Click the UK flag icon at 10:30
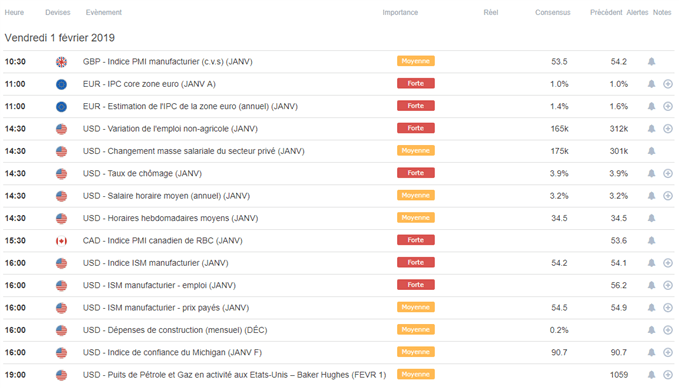This screenshot has height=388, width=679. (x=61, y=62)
